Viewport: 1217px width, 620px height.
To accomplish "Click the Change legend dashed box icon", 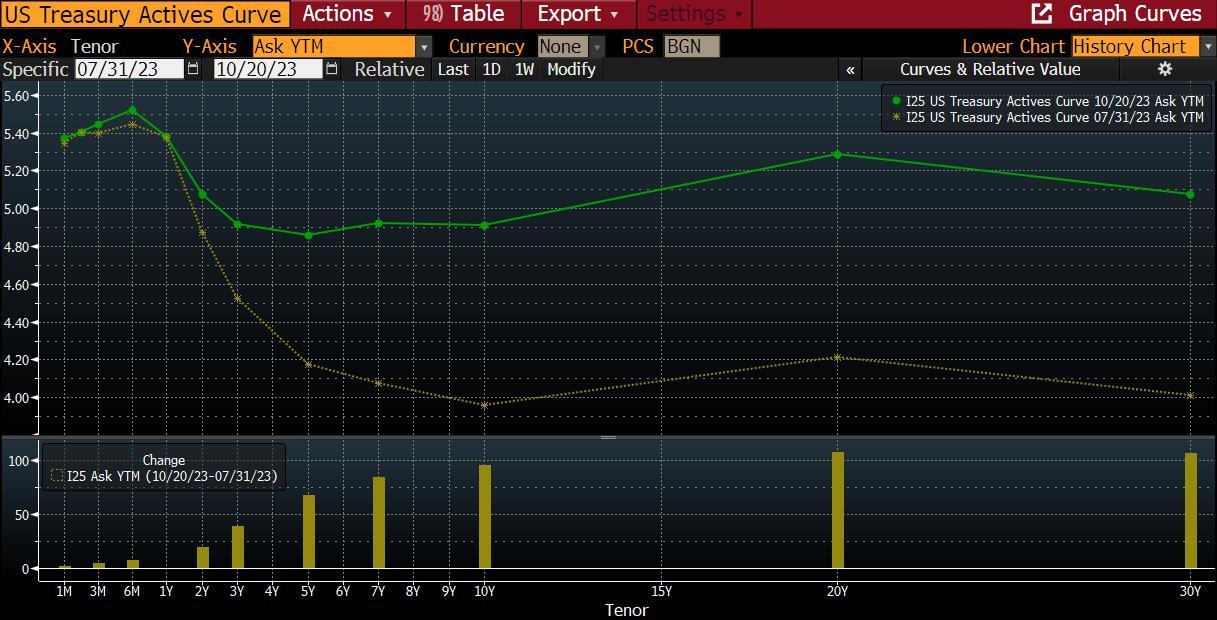I will tap(57, 477).
